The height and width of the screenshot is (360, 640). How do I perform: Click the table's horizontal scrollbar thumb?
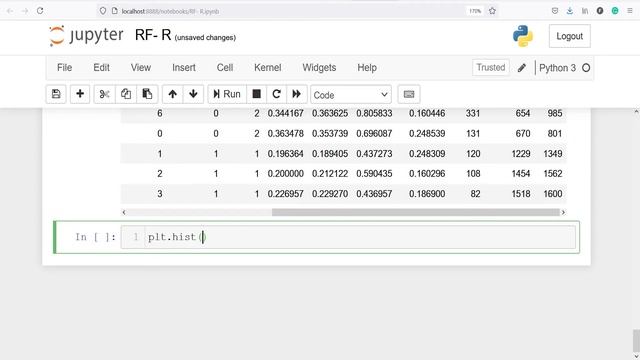(416, 212)
